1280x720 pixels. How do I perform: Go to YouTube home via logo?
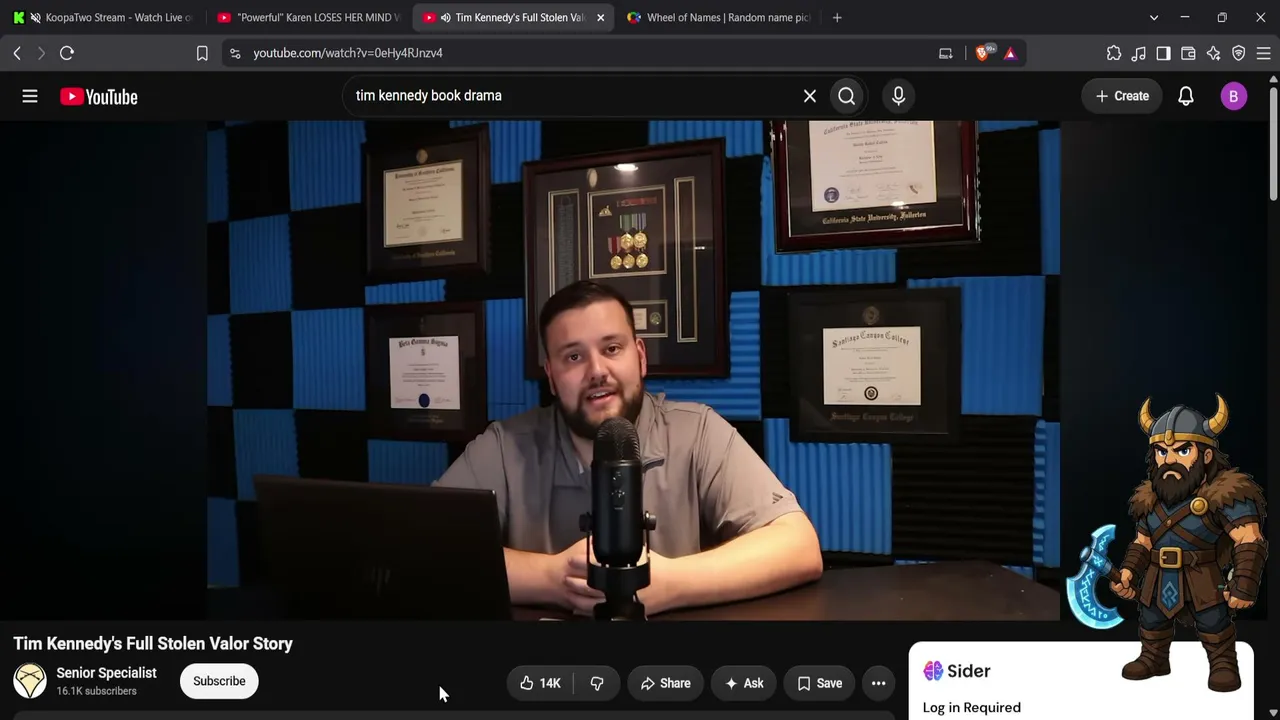point(99,97)
